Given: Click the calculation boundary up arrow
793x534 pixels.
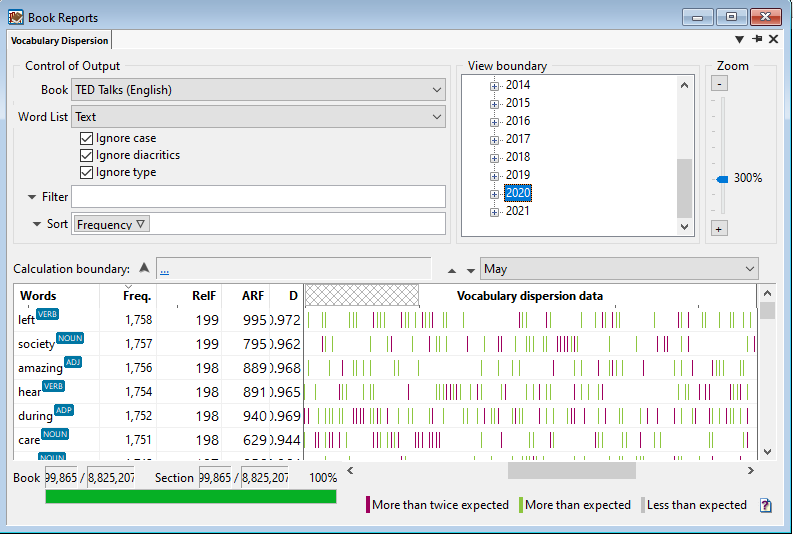Looking at the screenshot, I should tap(144, 268).
